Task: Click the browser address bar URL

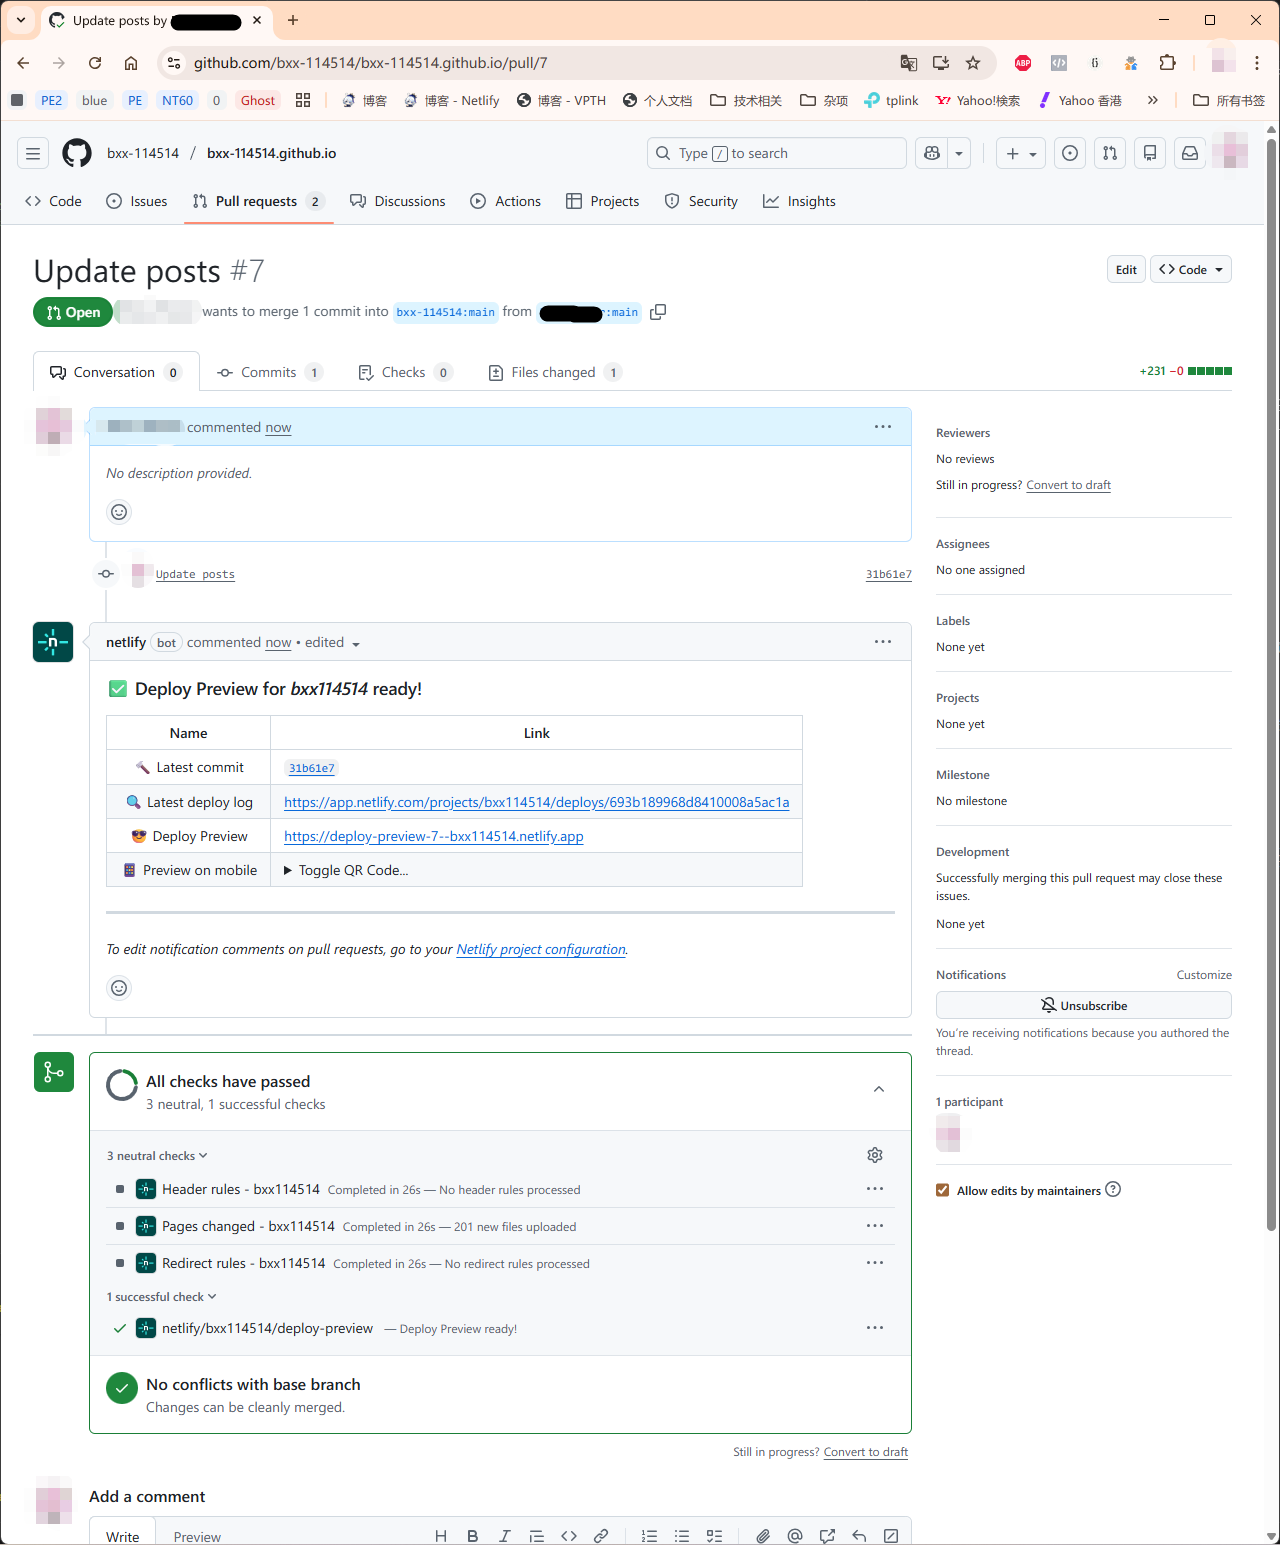Action: click(370, 63)
